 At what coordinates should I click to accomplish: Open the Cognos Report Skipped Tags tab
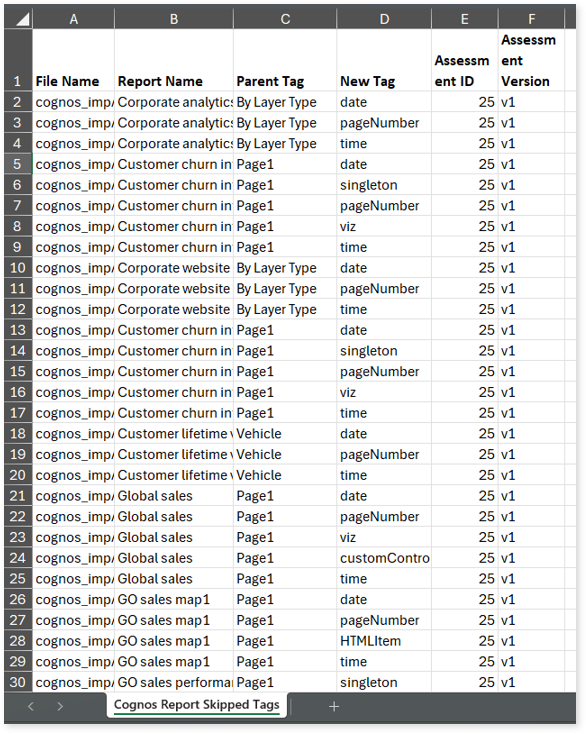pyautogui.click(x=197, y=705)
